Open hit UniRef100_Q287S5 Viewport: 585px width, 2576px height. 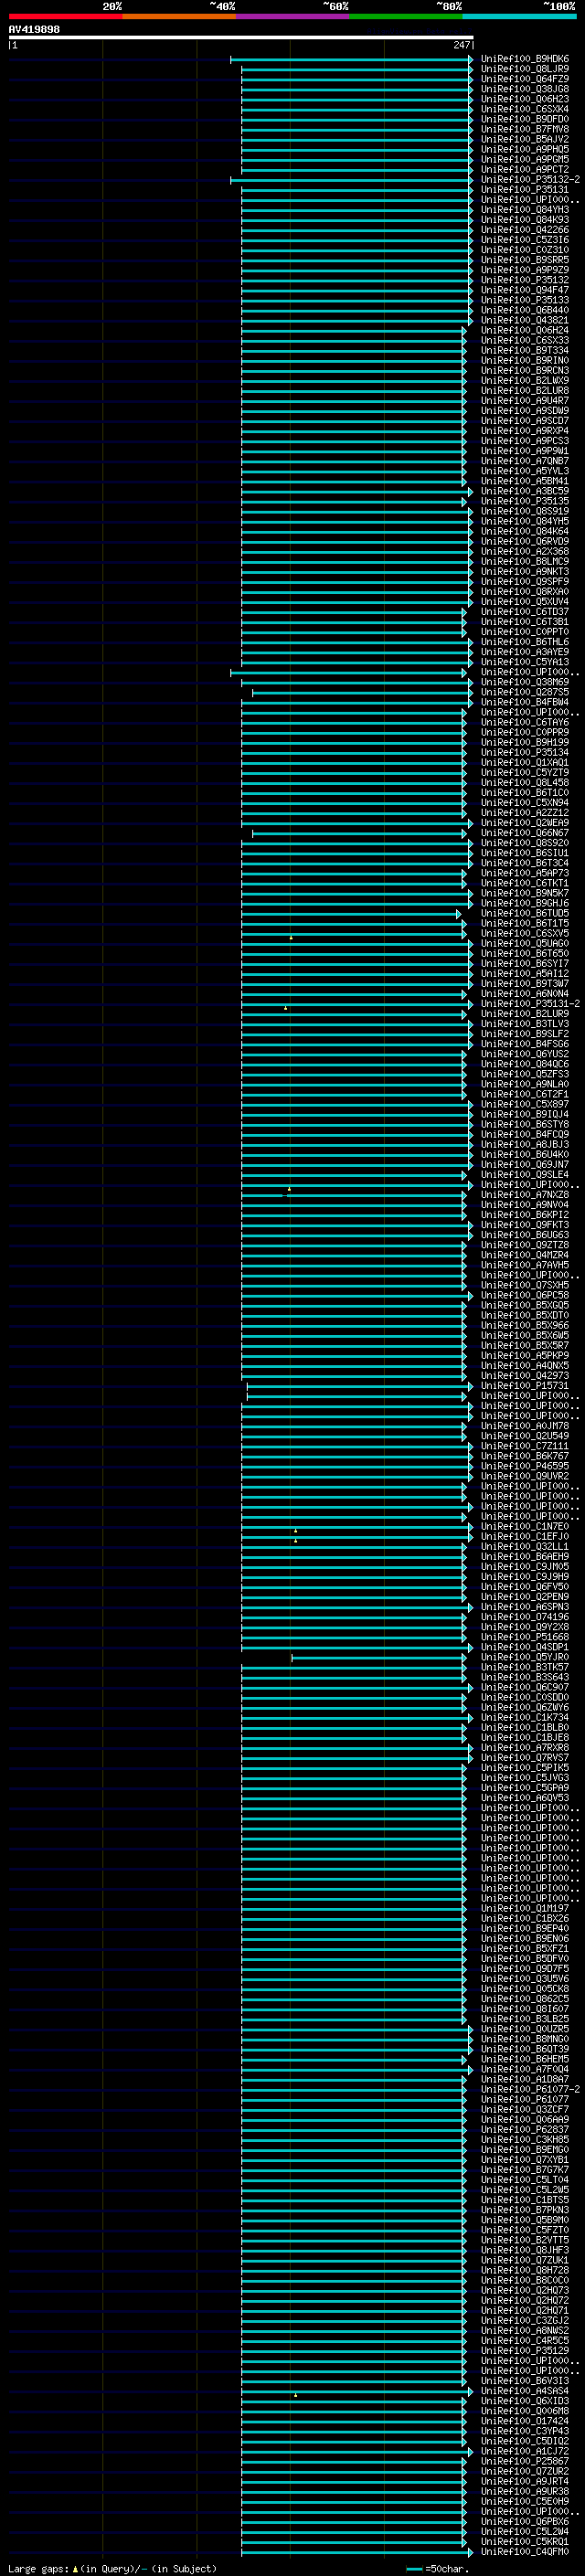pos(524,692)
